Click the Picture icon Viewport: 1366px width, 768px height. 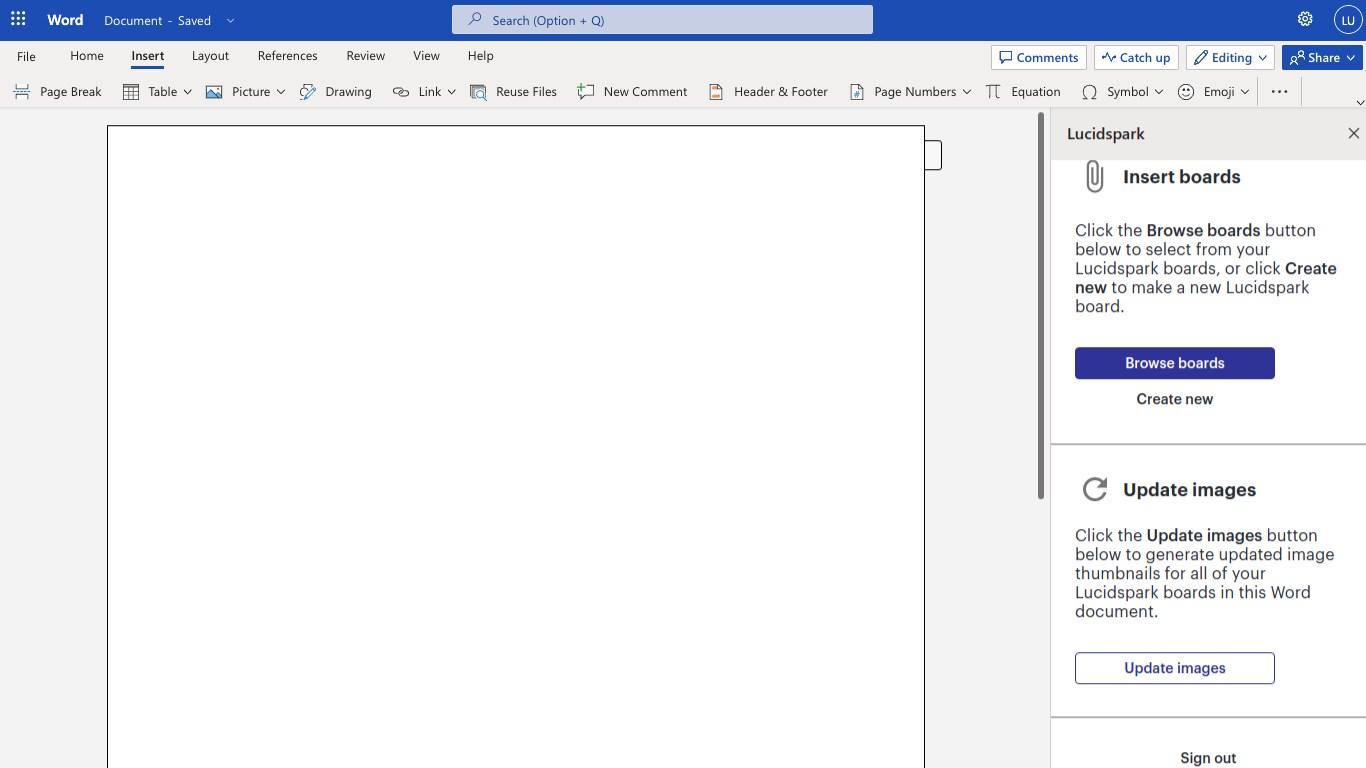pos(214,91)
